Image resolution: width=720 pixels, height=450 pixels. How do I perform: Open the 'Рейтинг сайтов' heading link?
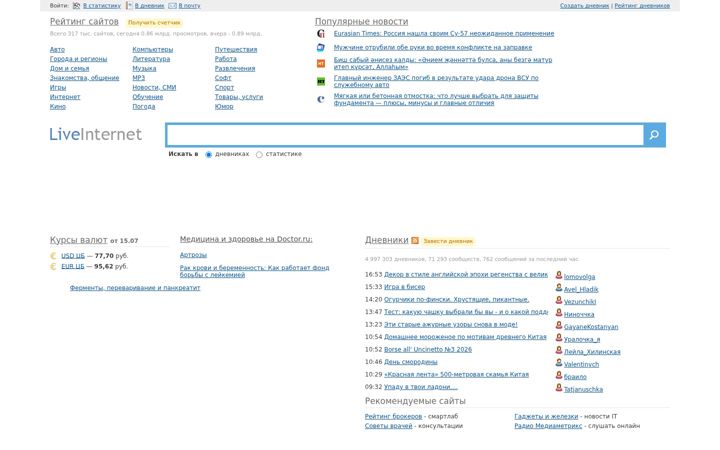point(84,22)
